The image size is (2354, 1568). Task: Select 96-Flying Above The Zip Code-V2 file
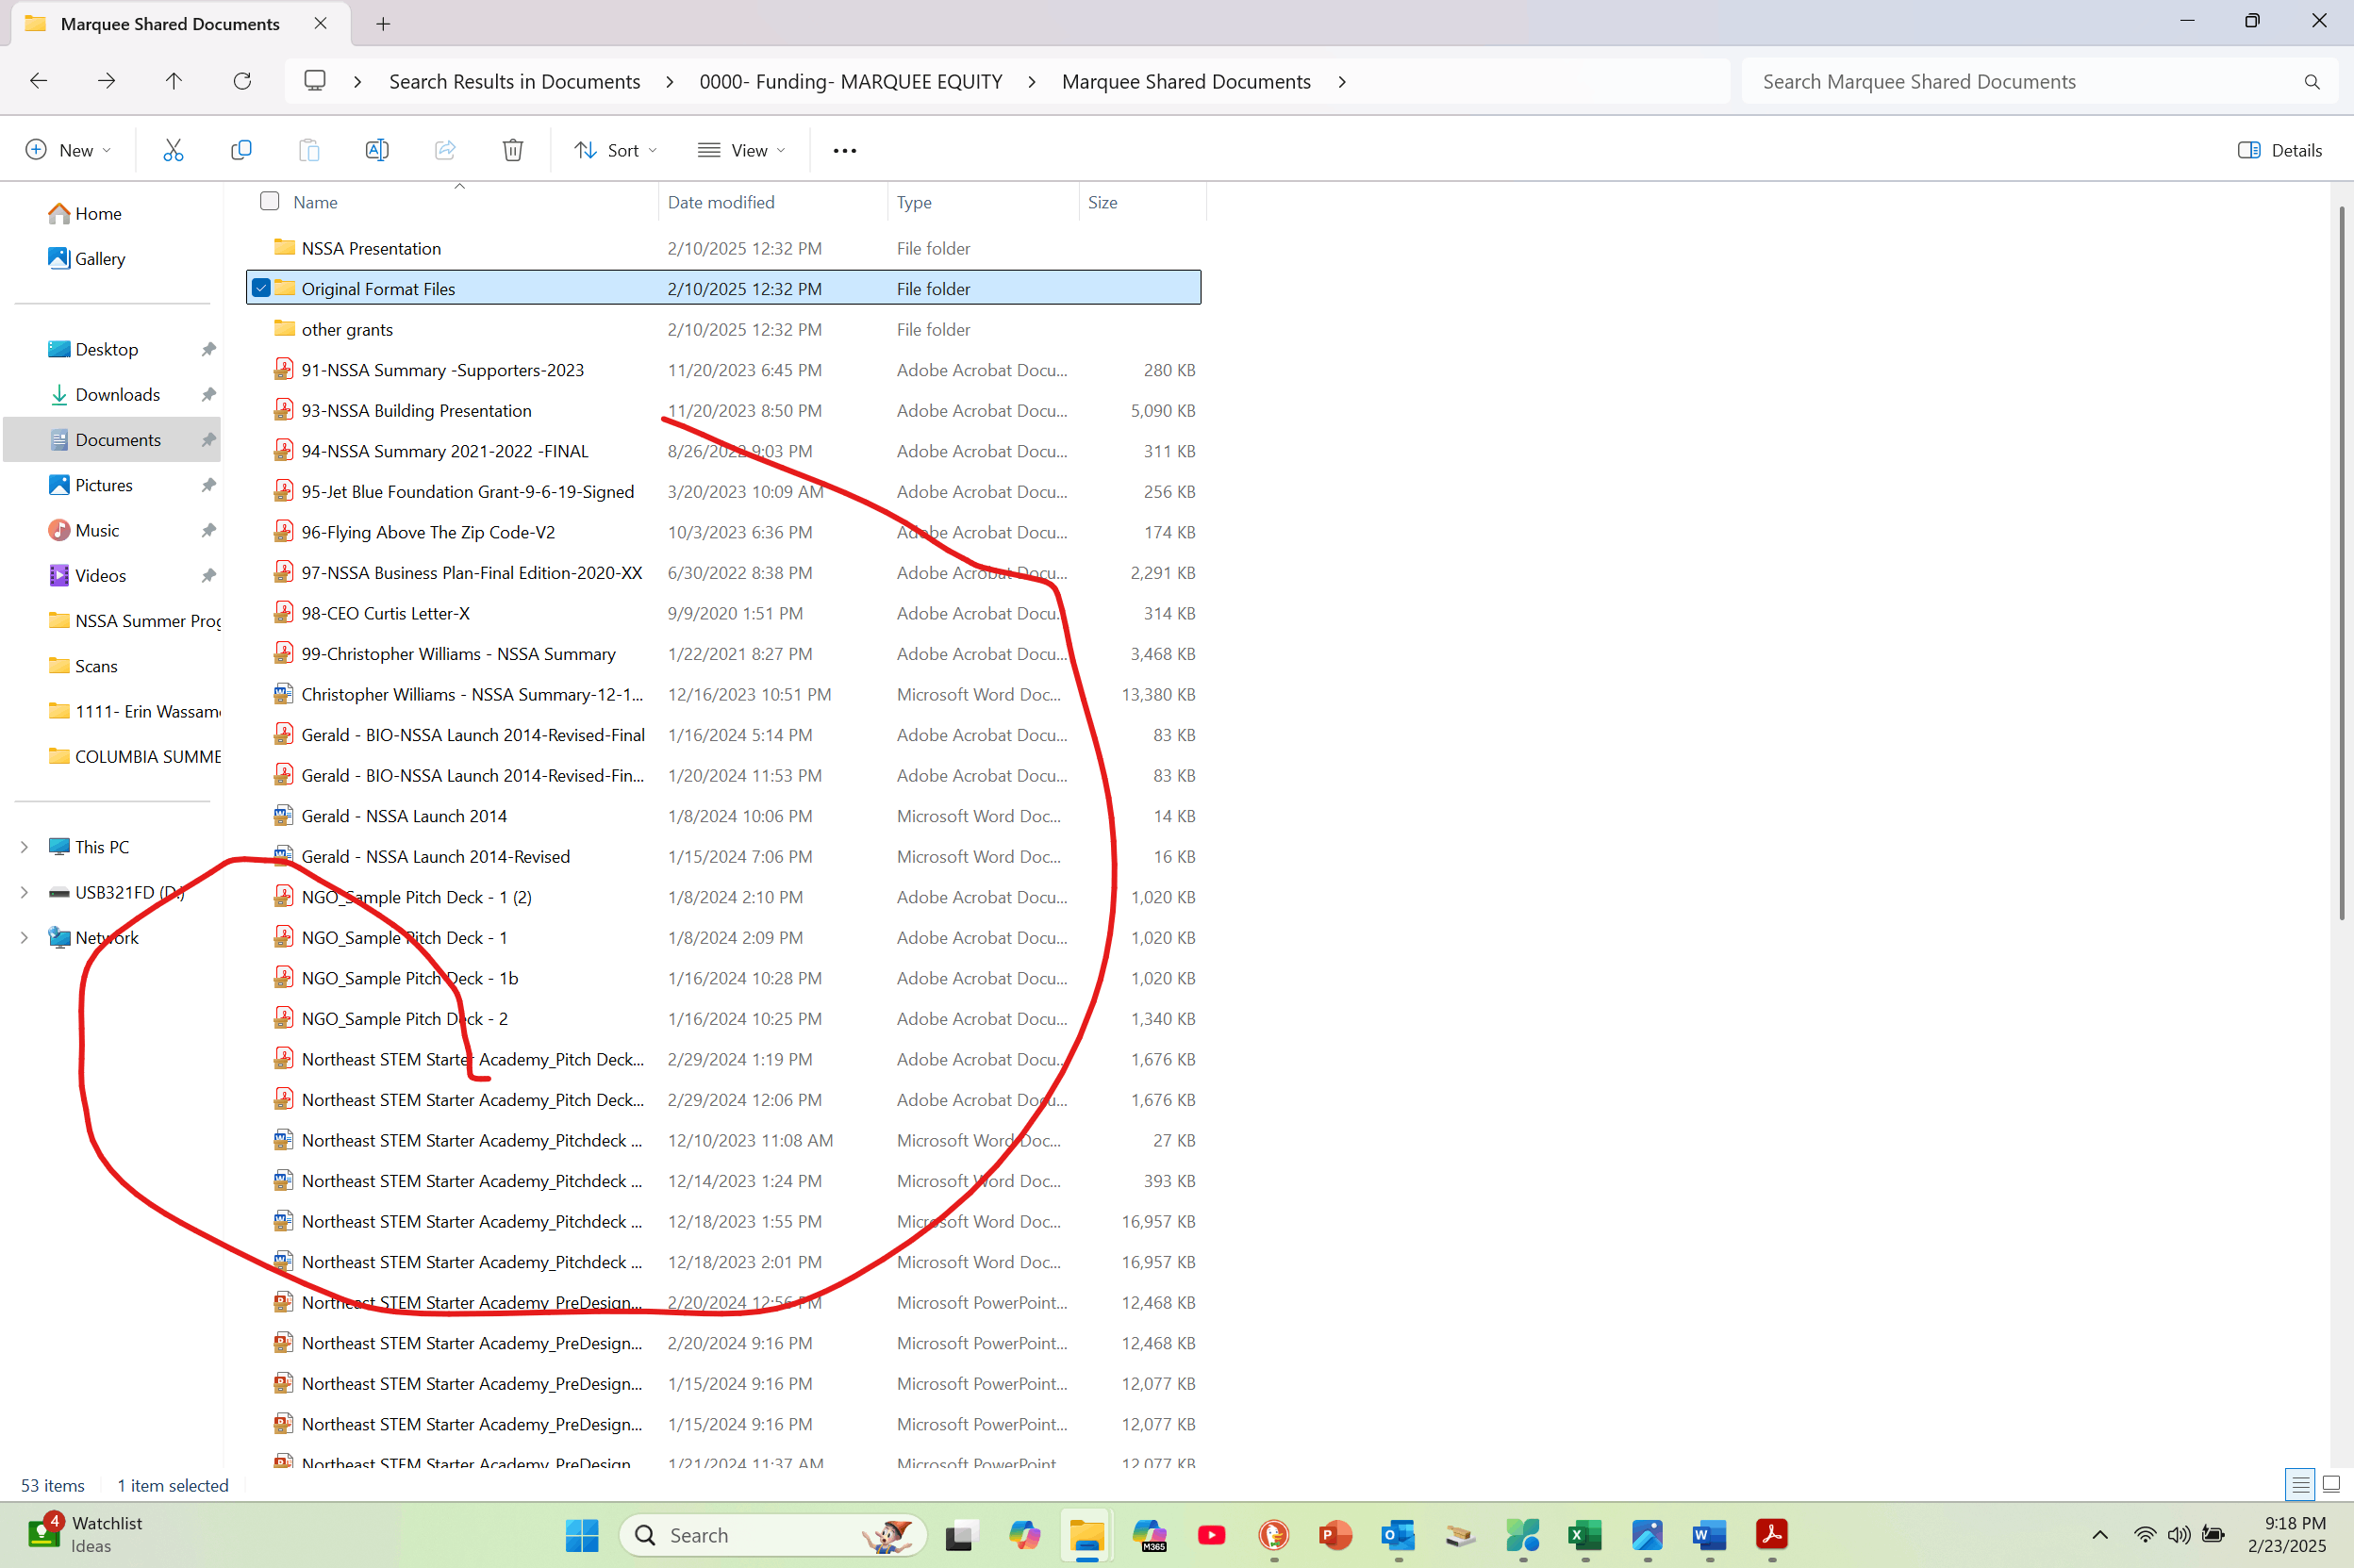[428, 532]
